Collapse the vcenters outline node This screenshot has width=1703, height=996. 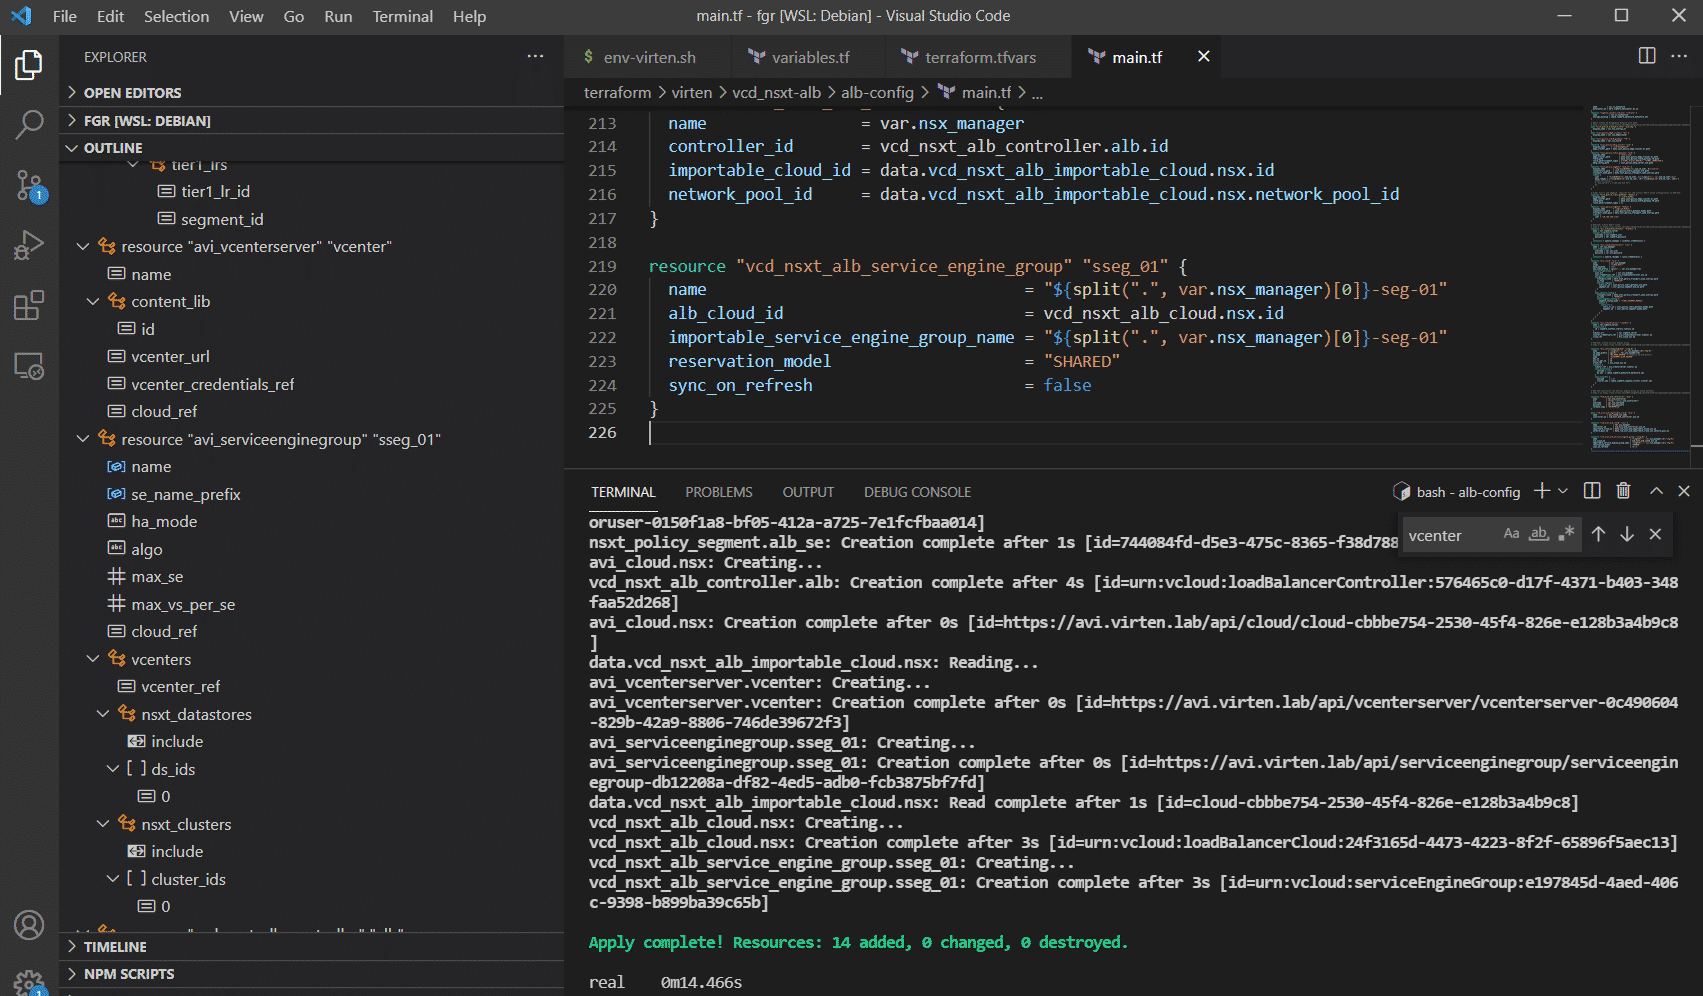coord(93,659)
